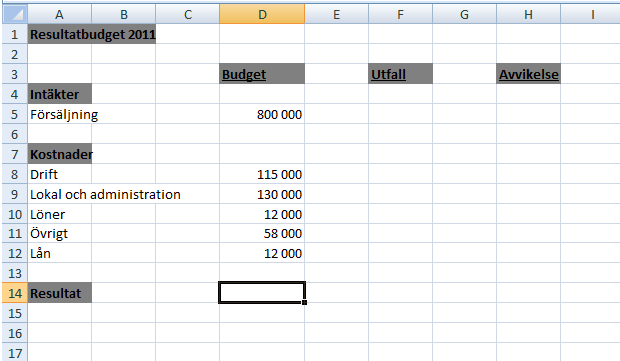Select row 3 header

[15, 74]
